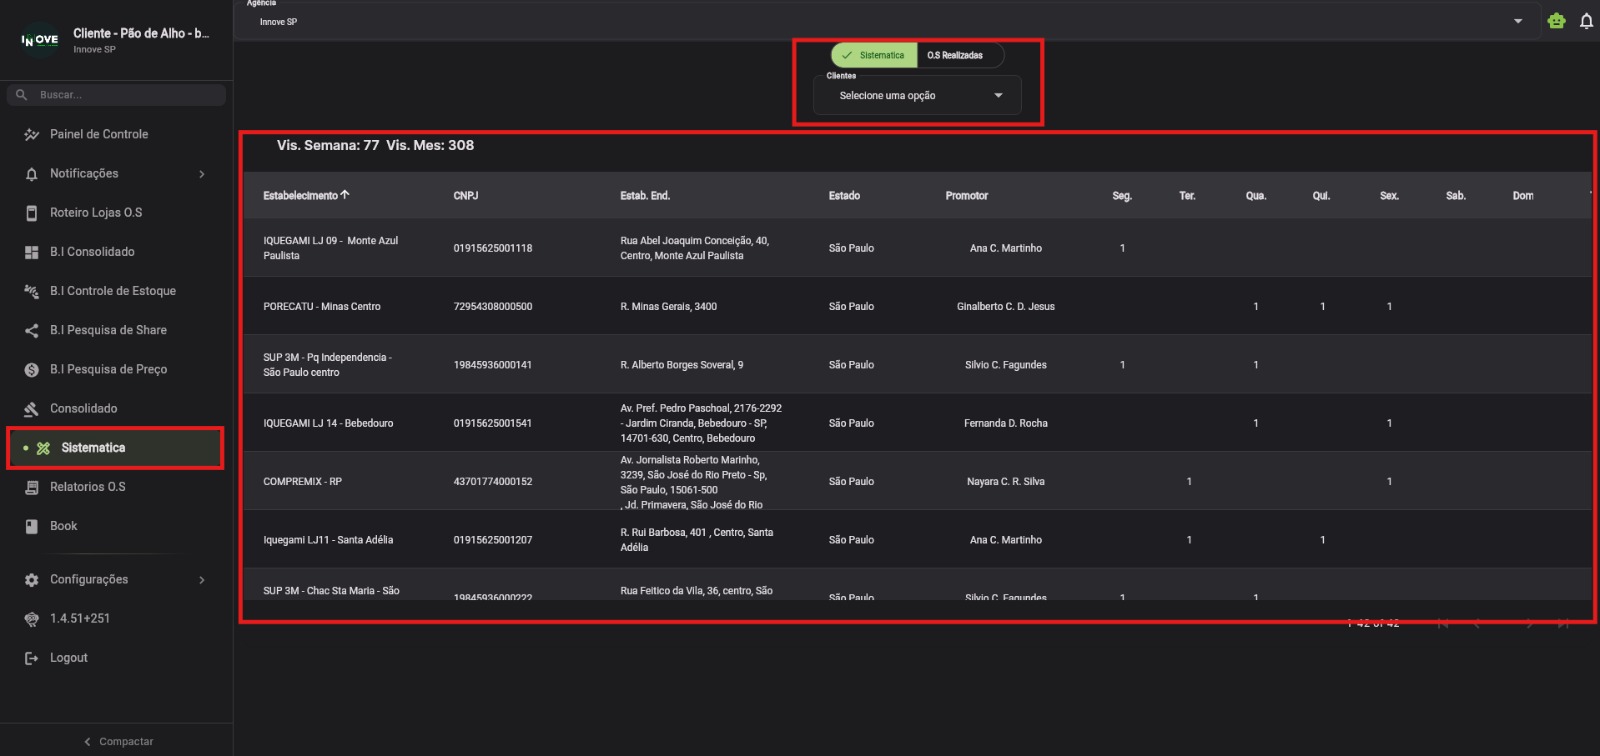Switch to O.S Realizadas toggle
Screen dimensions: 1600x756
tap(955, 55)
